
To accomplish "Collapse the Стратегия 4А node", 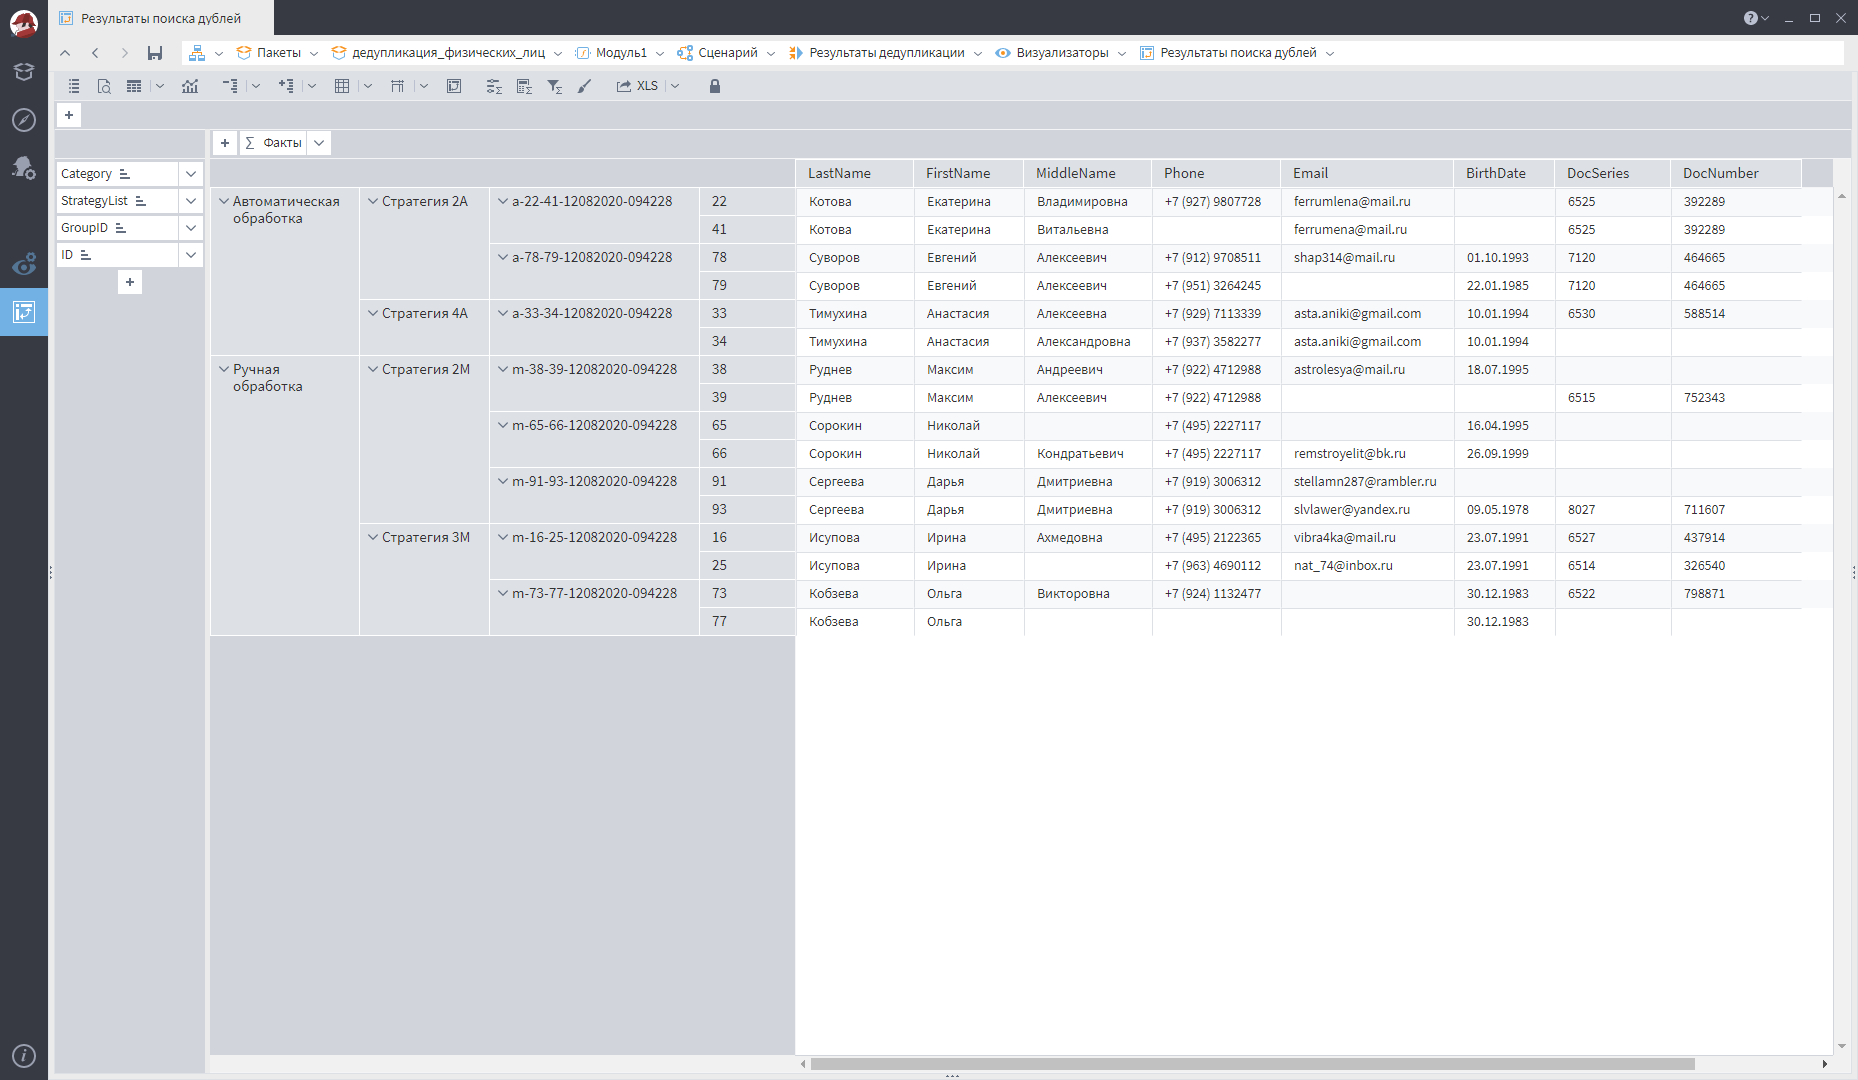I will 372,313.
